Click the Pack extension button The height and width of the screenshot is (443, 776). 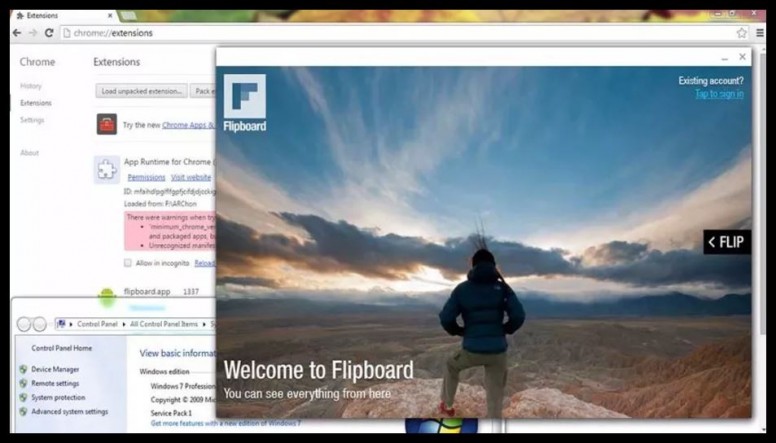(x=203, y=91)
